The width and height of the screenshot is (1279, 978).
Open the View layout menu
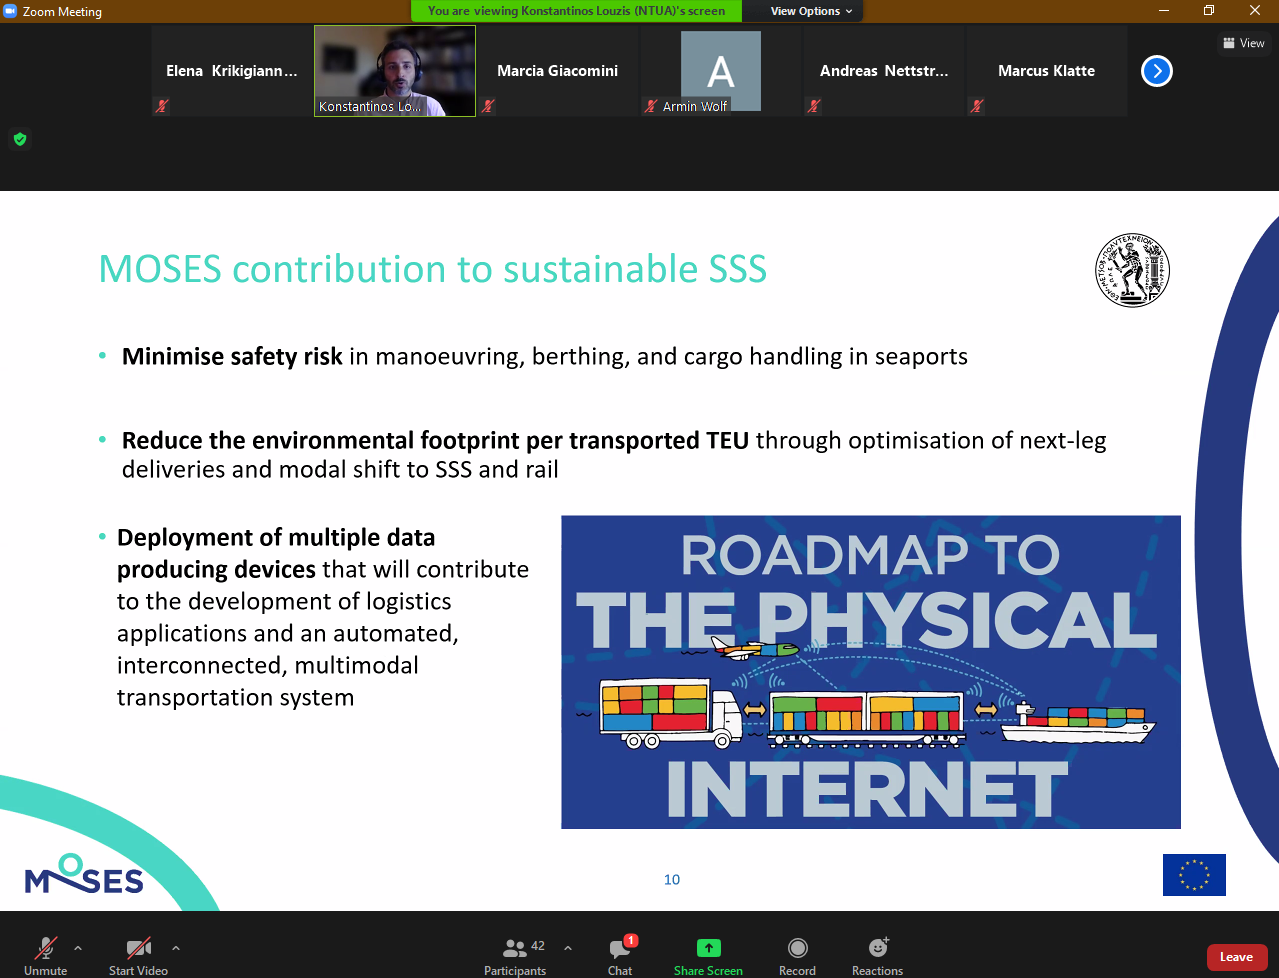click(1244, 43)
